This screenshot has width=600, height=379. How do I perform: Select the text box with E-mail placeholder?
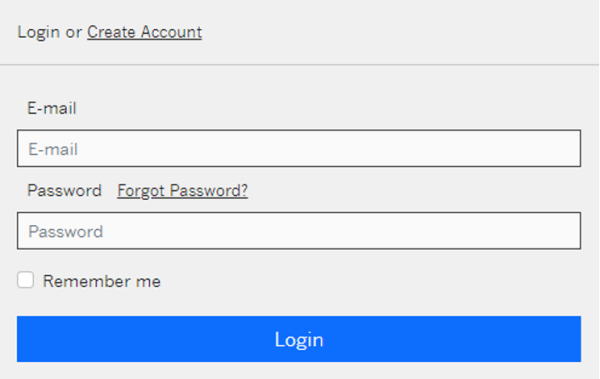pyautogui.click(x=299, y=149)
